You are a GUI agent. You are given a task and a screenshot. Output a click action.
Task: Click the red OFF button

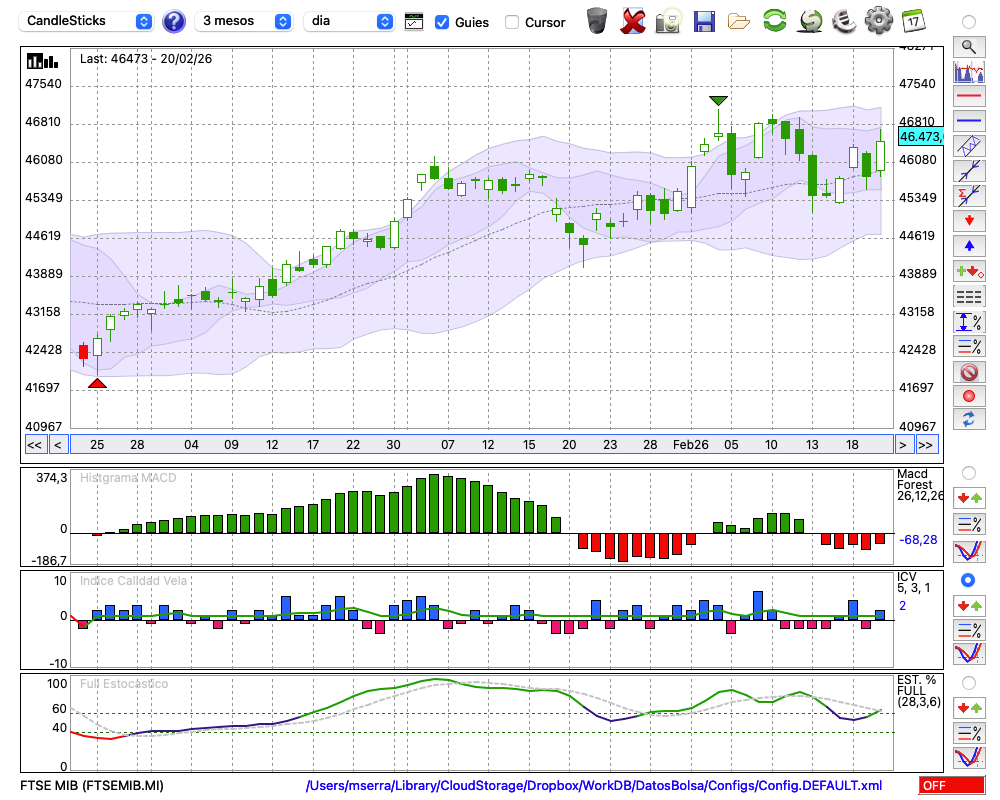click(951, 786)
